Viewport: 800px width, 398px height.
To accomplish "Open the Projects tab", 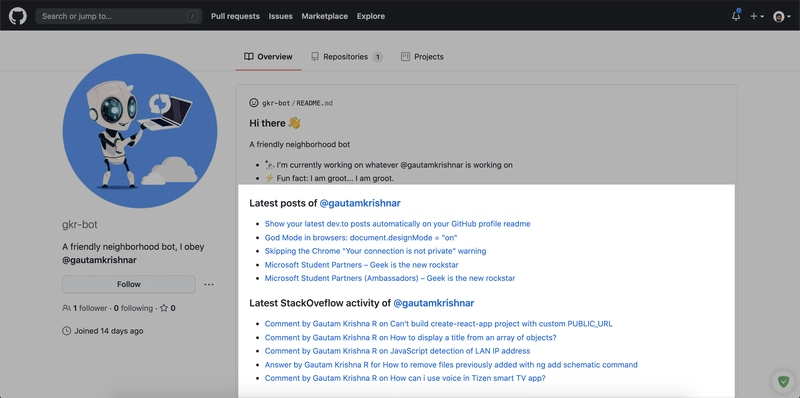I will pos(422,57).
